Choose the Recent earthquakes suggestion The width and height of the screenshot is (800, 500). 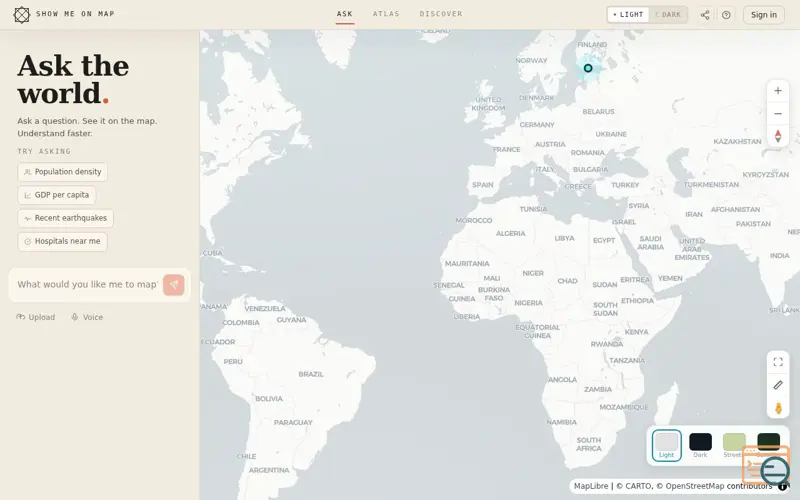(x=65, y=218)
